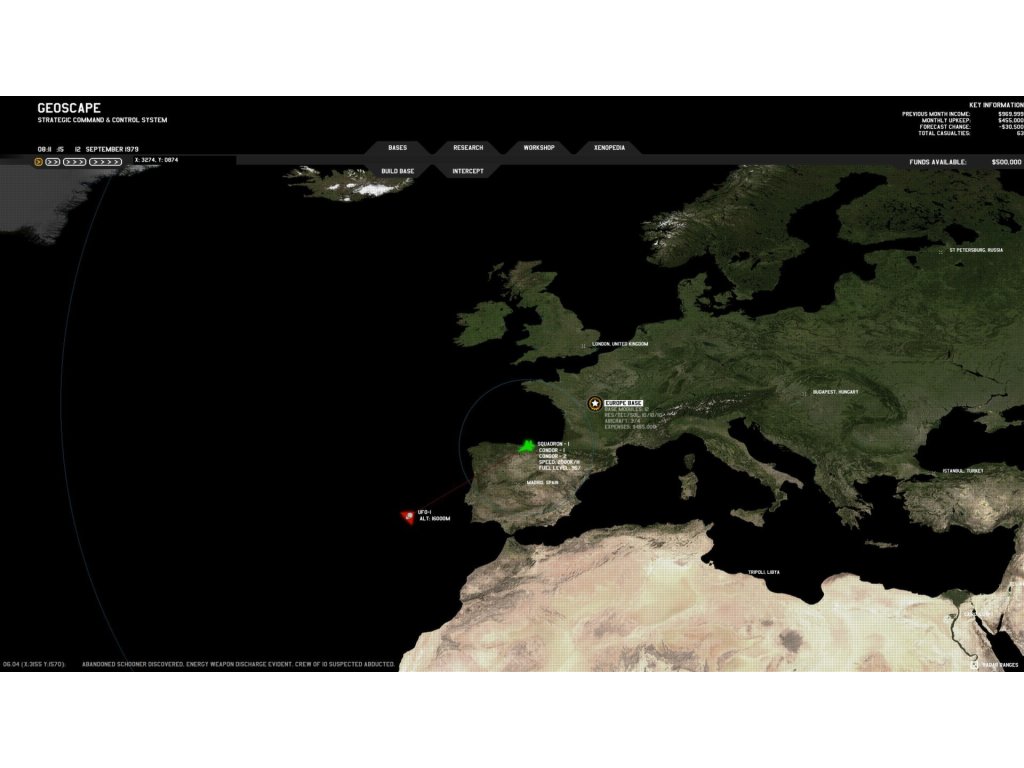This screenshot has width=1024, height=768.
Task: Toggle the Radar Ranges checkbox
Action: coord(974,665)
